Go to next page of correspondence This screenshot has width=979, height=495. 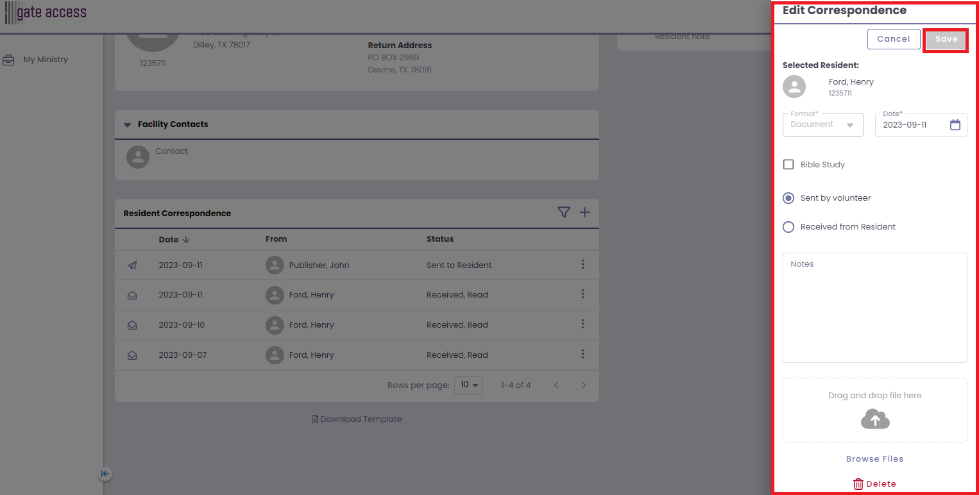[584, 385]
